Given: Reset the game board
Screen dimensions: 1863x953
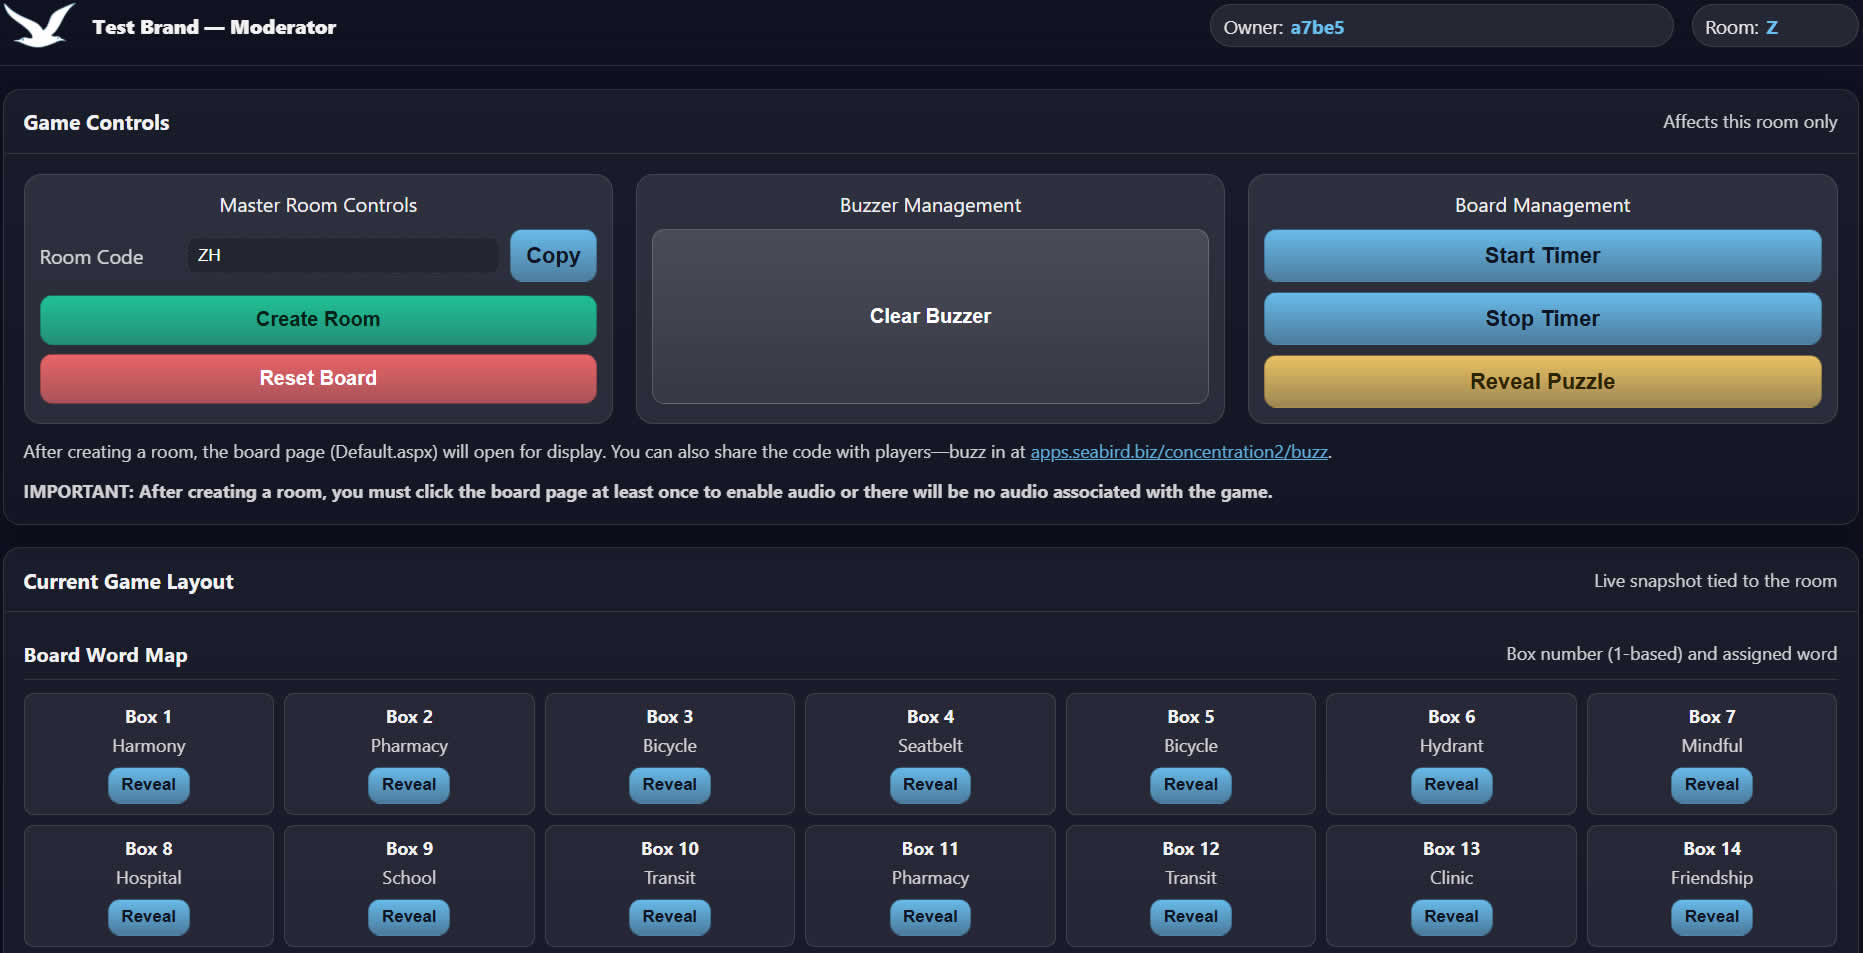Looking at the screenshot, I should [x=317, y=378].
